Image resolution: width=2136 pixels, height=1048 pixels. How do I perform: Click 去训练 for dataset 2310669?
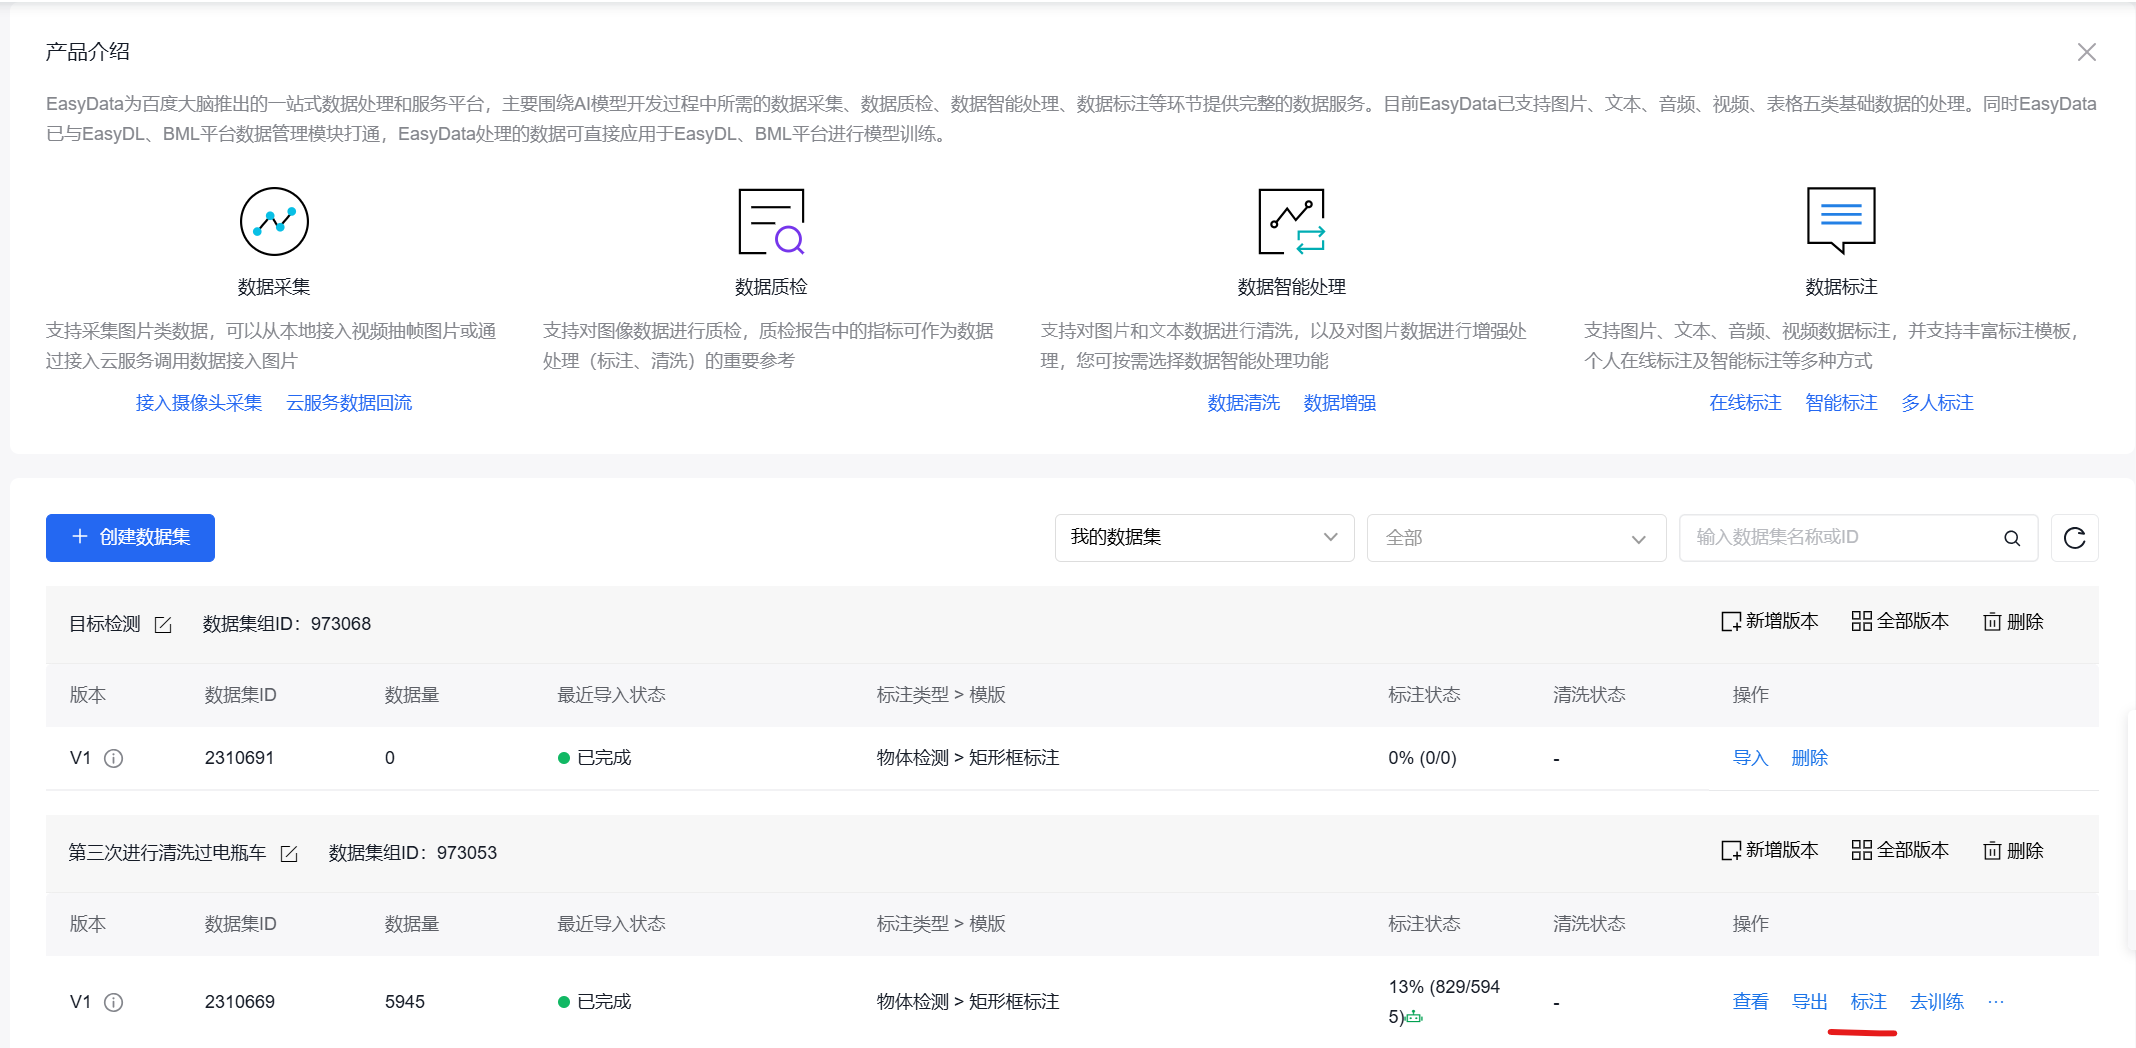(x=1936, y=1001)
